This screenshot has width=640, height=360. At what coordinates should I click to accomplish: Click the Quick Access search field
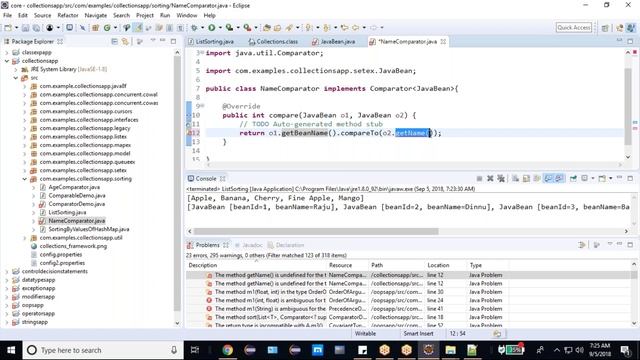coord(574,28)
